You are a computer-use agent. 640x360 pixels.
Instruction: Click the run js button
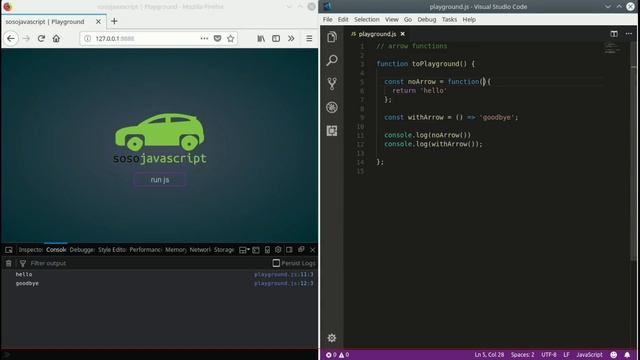tap(160, 180)
